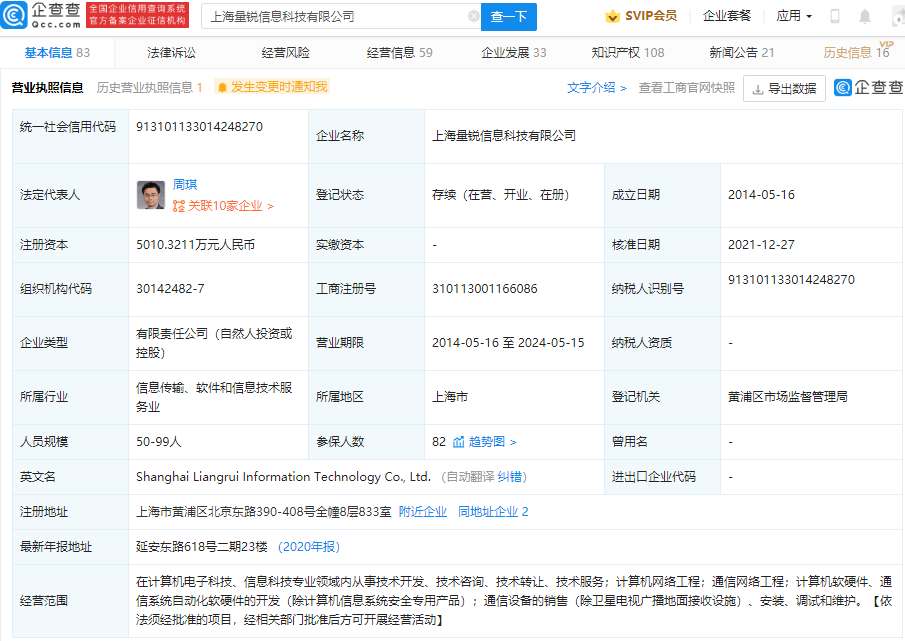This screenshot has width=905, height=641.
Task: Expand the 应用 dropdown menu
Action: click(794, 16)
